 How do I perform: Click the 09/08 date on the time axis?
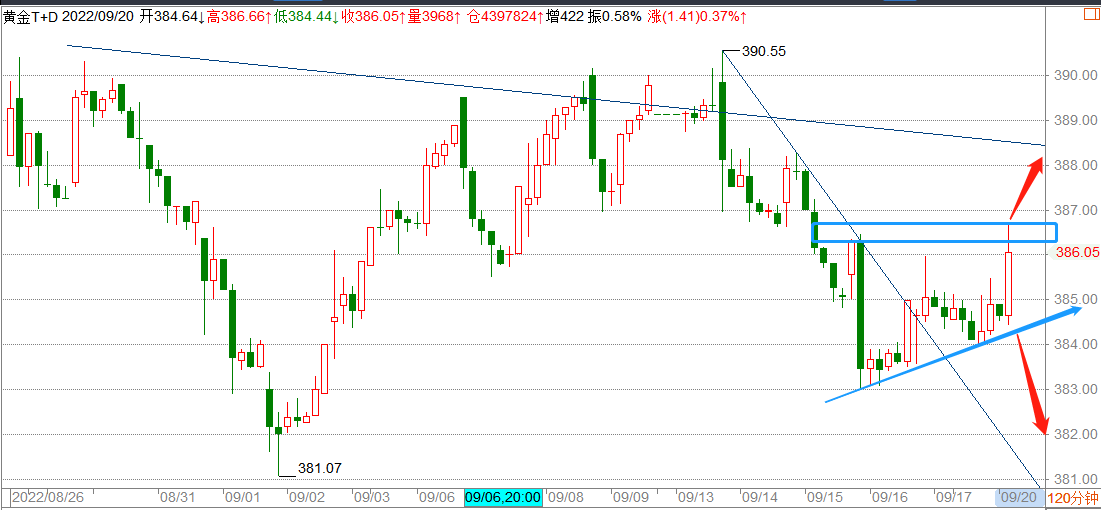[564, 498]
